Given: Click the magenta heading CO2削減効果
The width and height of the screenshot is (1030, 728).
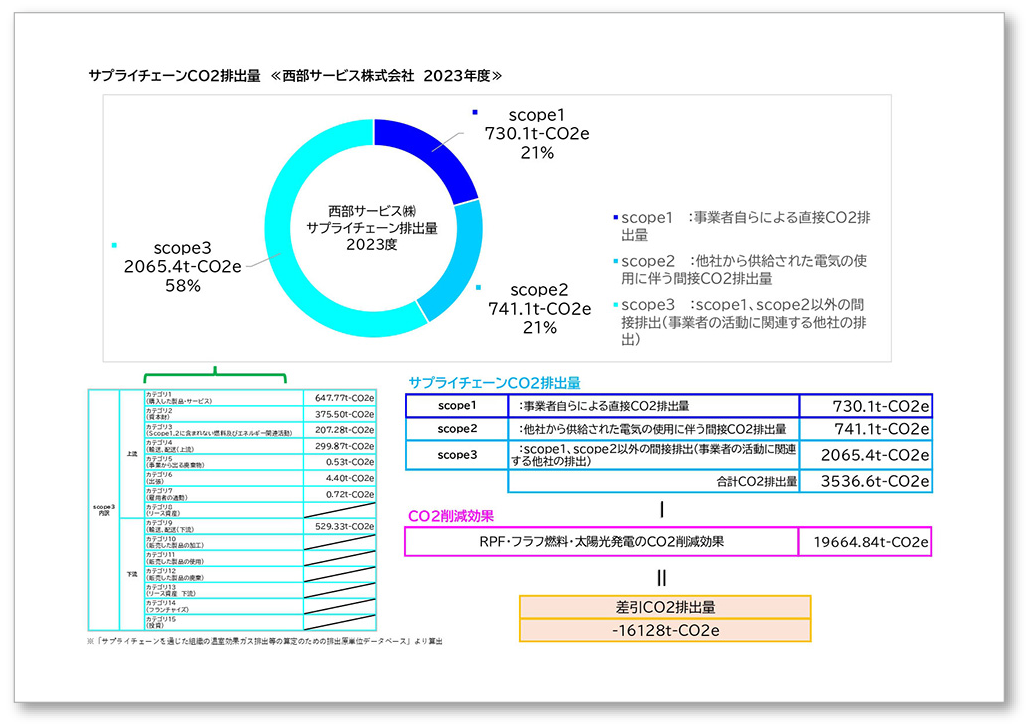Looking at the screenshot, I should click(x=451, y=516).
